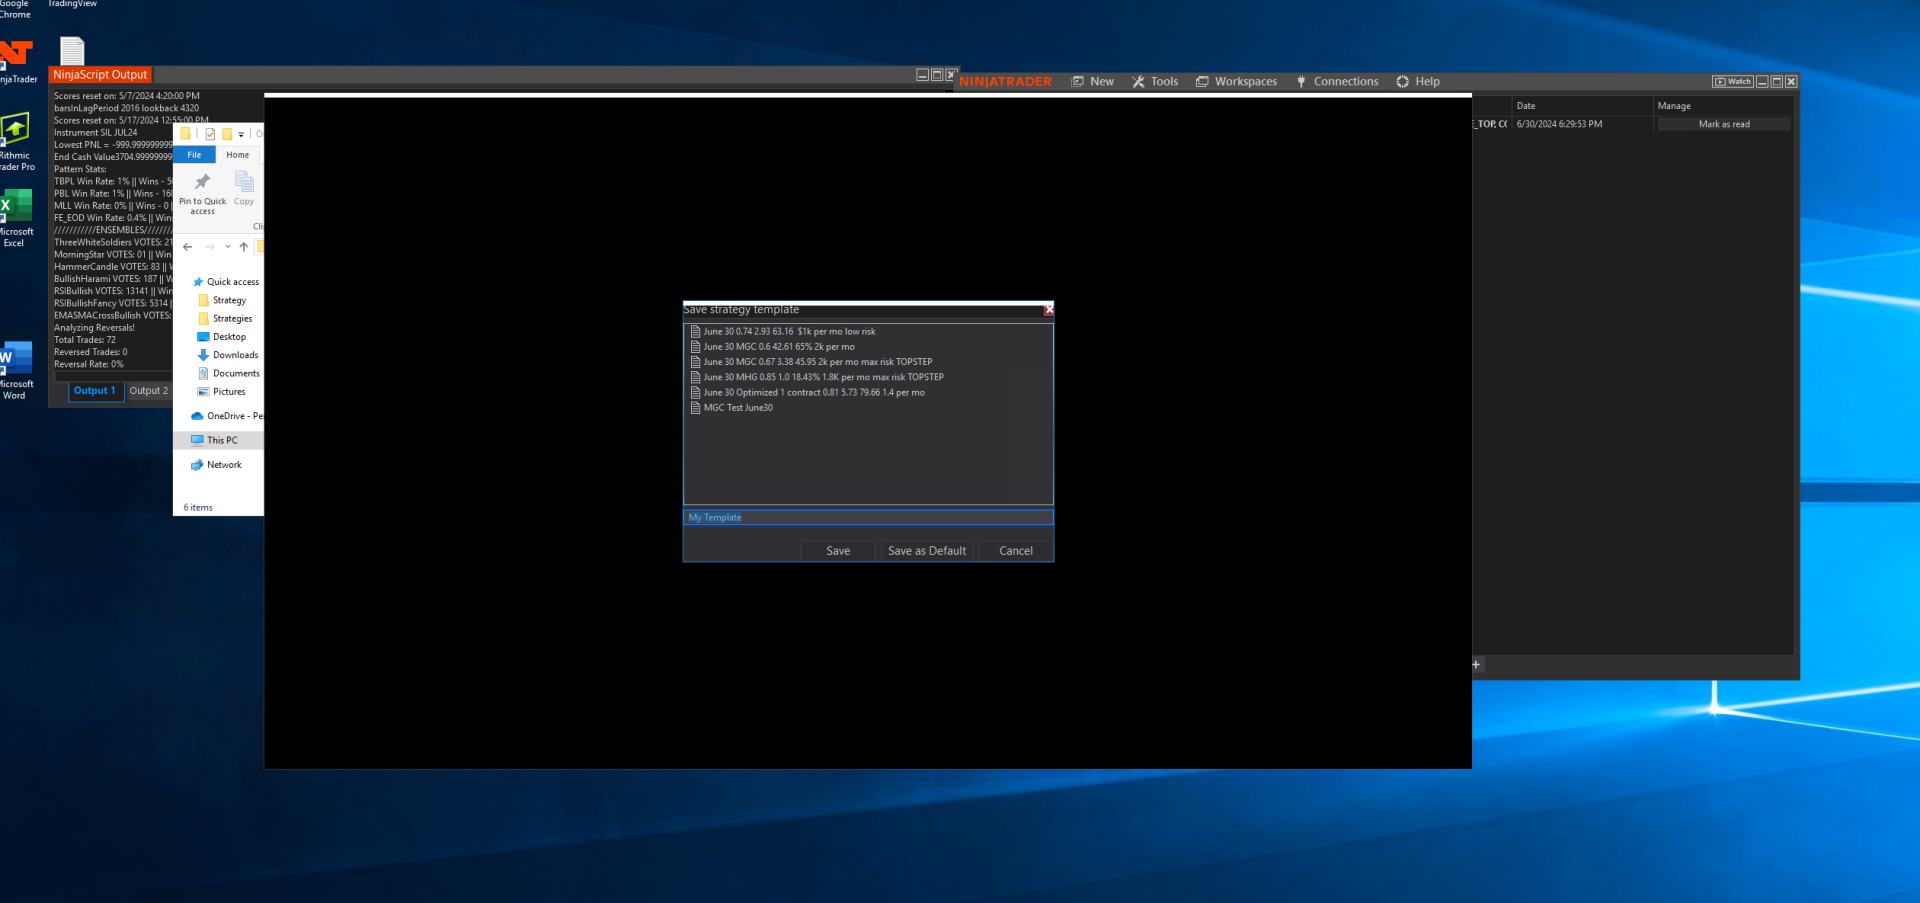Click the Up arrow in File Explorer
The height and width of the screenshot is (903, 1920).
[244, 247]
